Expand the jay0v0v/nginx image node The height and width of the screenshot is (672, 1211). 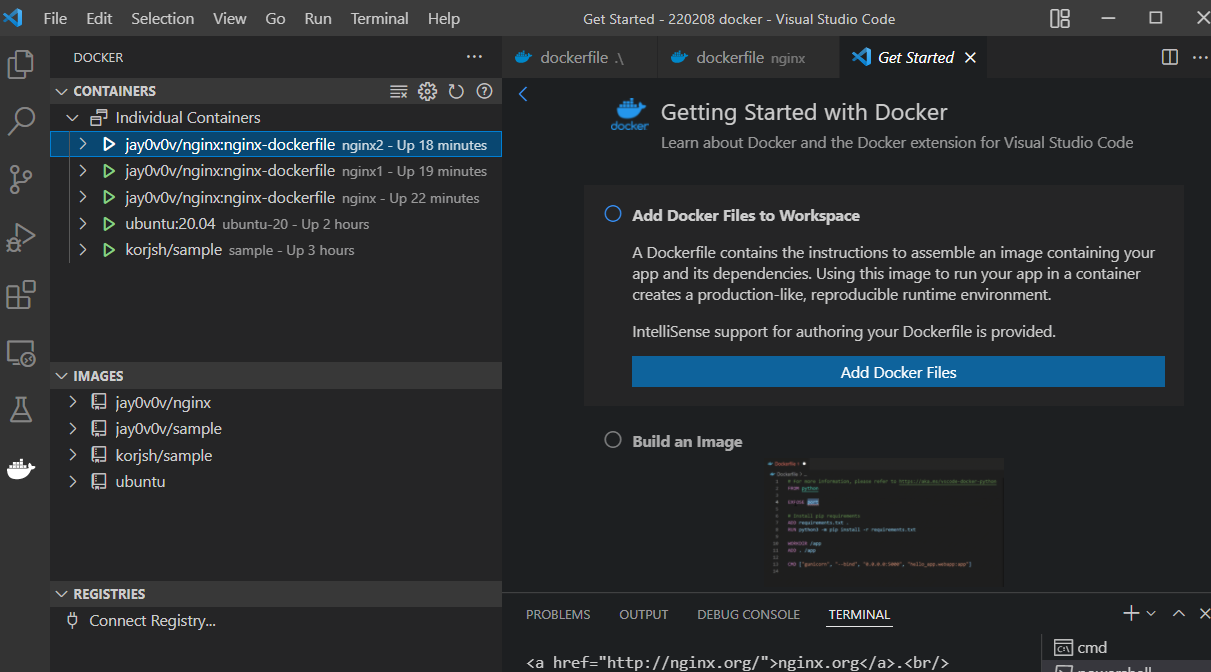coord(72,403)
